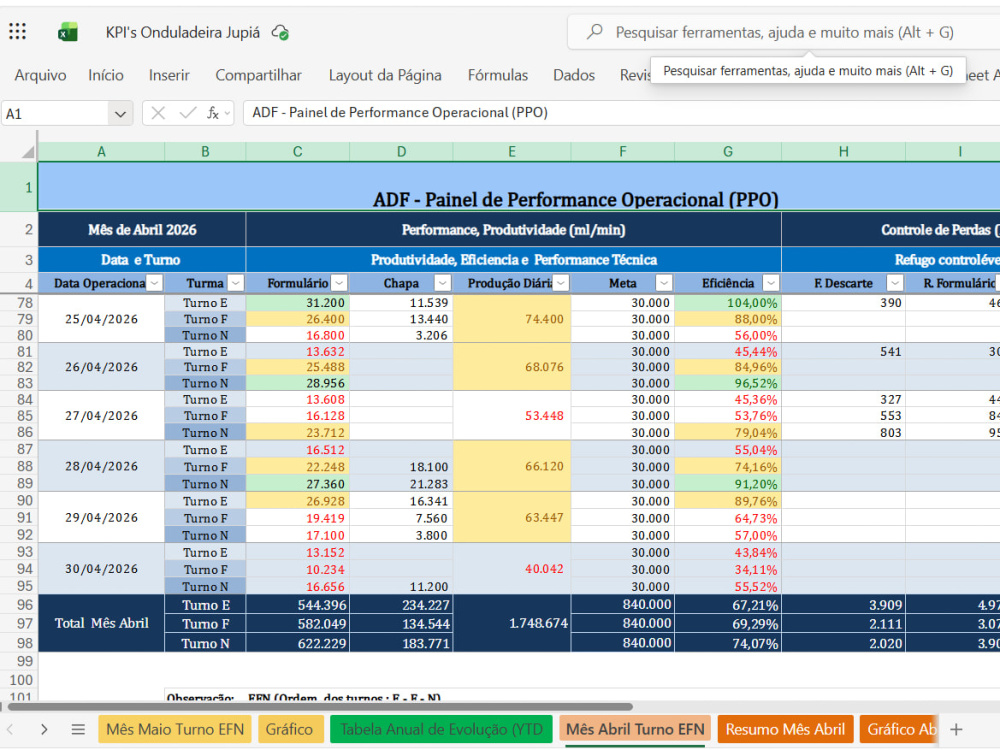Click the insert function fx icon
The height and width of the screenshot is (750, 1000).
point(213,113)
